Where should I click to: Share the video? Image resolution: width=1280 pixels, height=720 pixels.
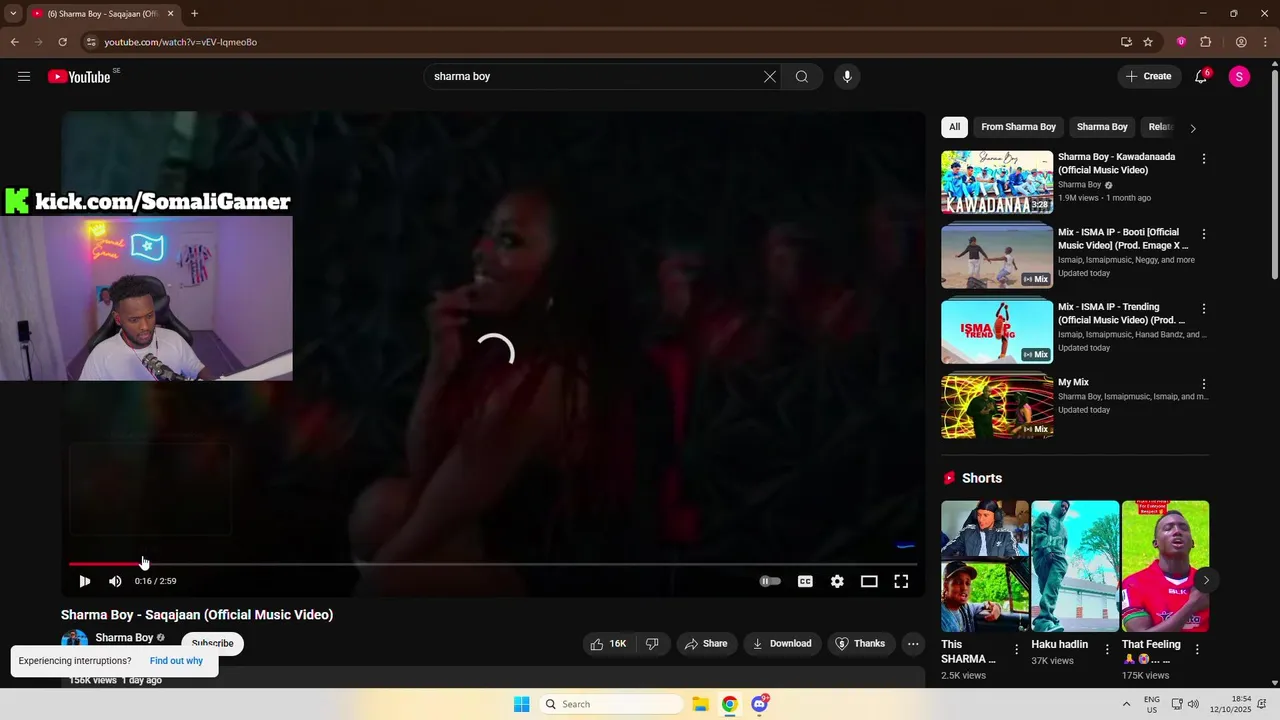coord(706,644)
